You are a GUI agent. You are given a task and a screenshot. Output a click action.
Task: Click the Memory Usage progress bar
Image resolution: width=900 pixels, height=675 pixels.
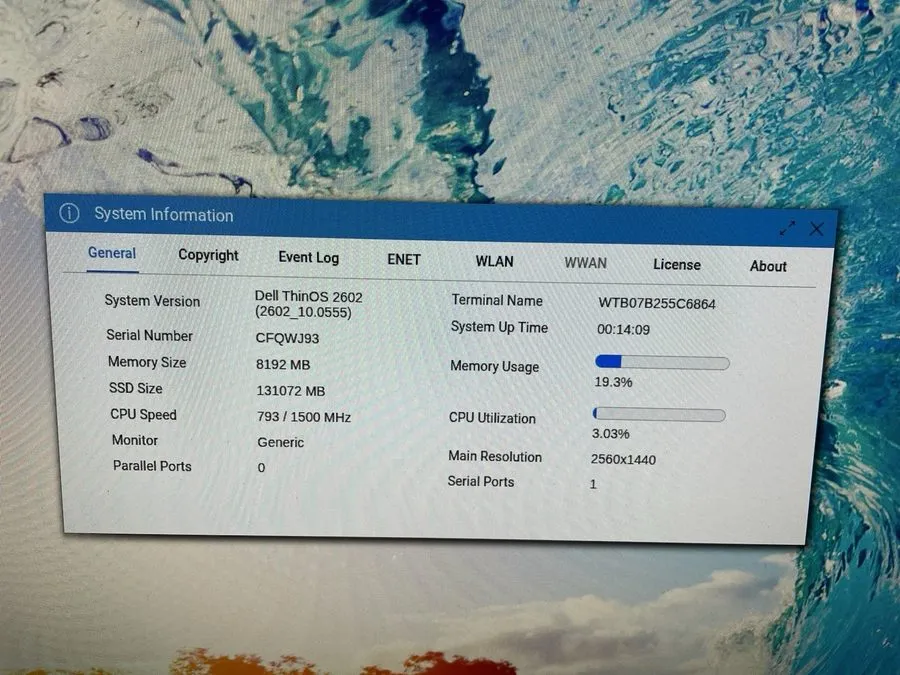[x=662, y=362]
